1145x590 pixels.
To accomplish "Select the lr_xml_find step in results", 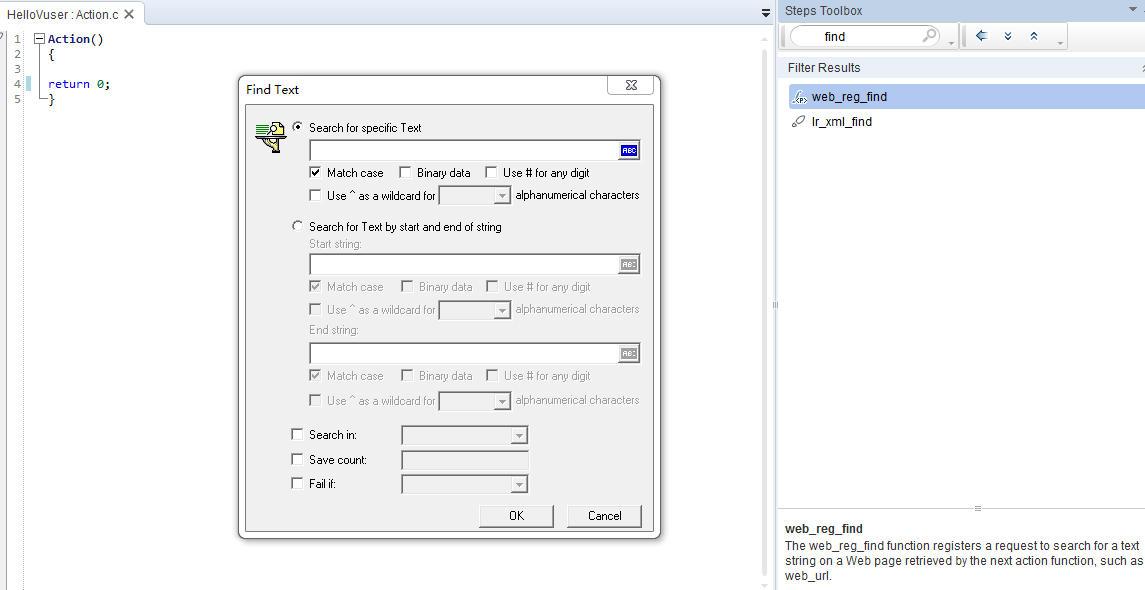I will tap(841, 122).
